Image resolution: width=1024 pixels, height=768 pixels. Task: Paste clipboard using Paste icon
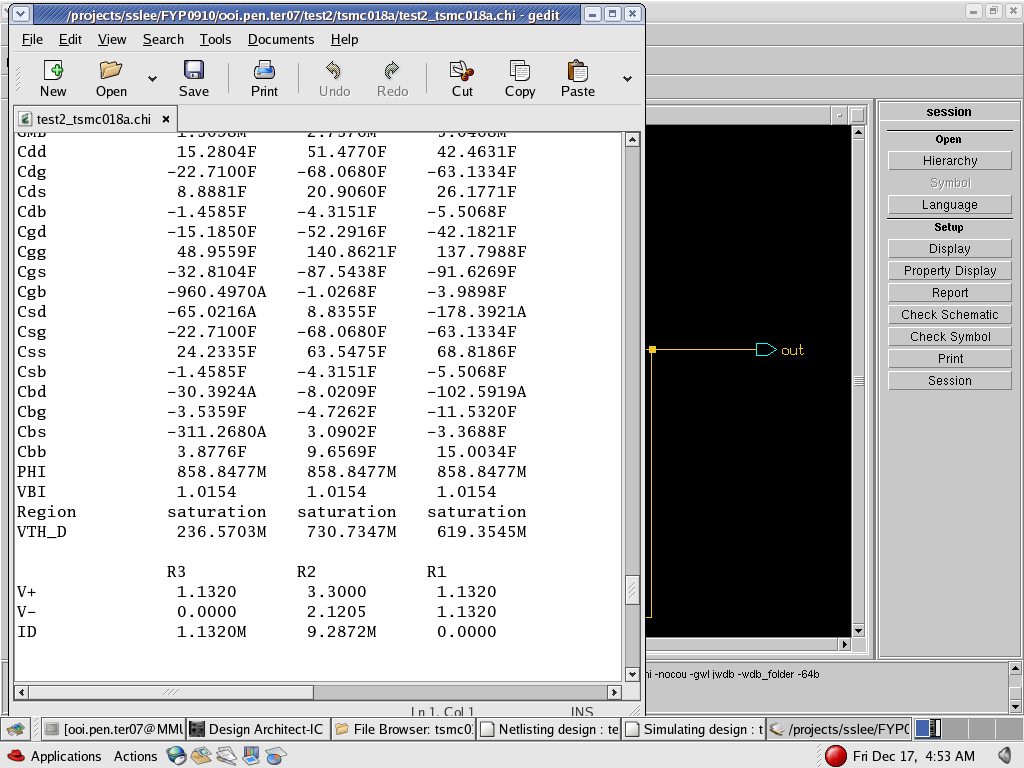577,71
